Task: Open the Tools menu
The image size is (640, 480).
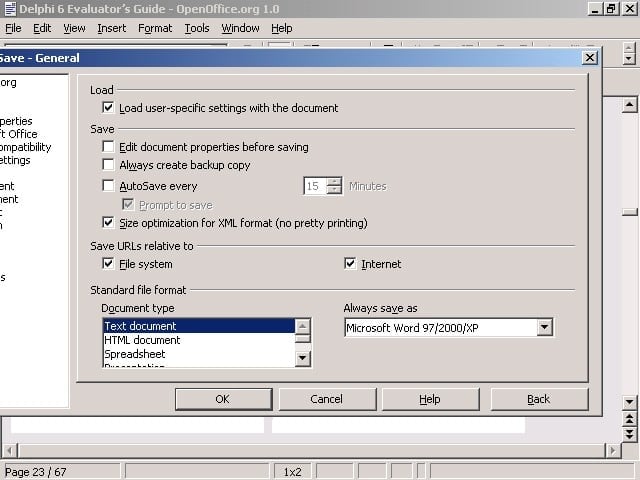Action: point(197,28)
